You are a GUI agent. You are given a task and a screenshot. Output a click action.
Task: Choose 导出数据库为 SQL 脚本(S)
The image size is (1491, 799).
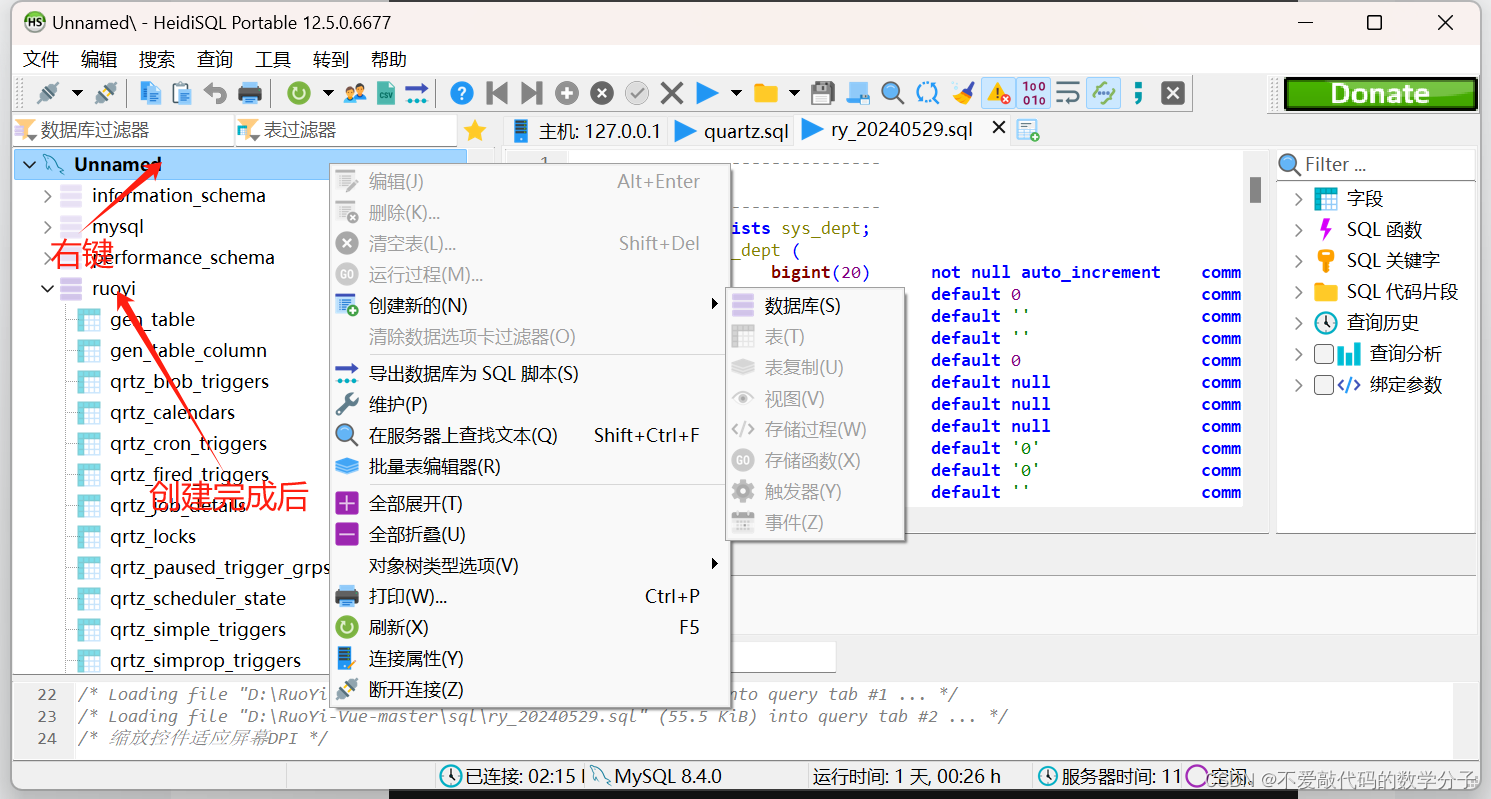[x=528, y=374]
